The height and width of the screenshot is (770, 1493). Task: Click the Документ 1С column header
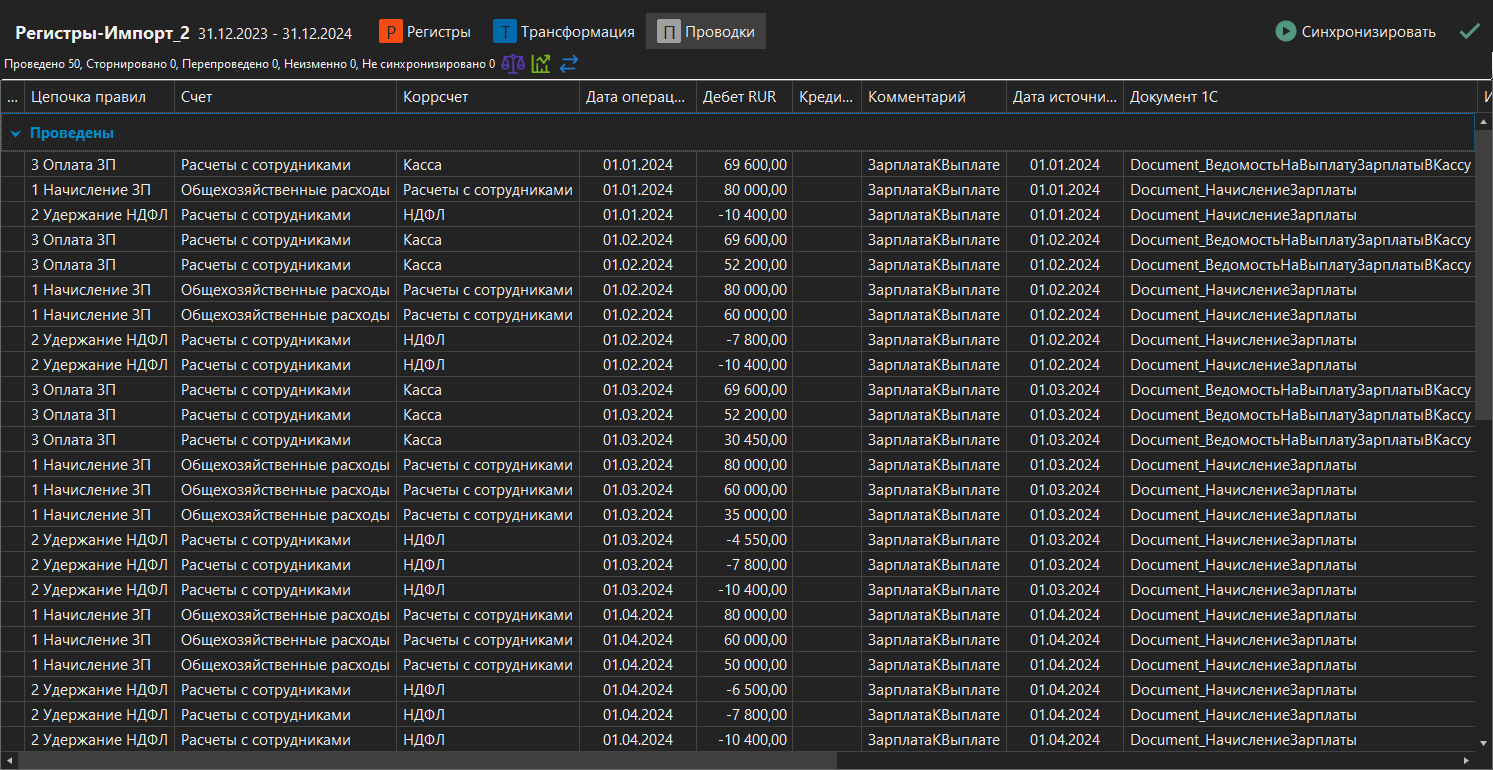(x=1173, y=97)
